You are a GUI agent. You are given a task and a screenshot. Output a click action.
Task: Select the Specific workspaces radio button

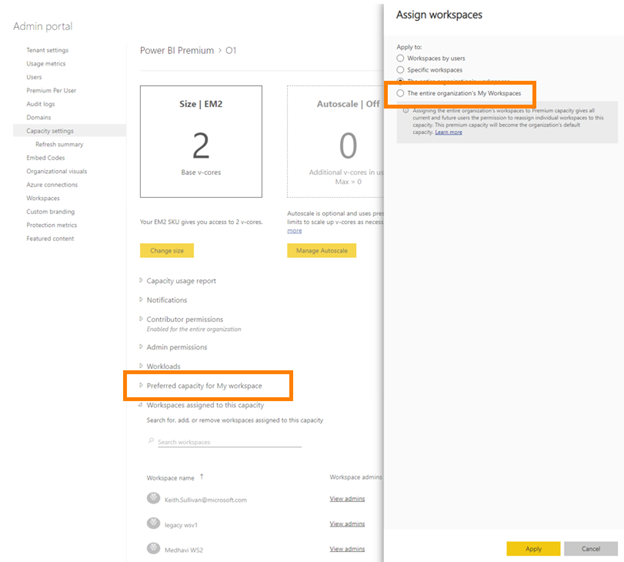402,70
